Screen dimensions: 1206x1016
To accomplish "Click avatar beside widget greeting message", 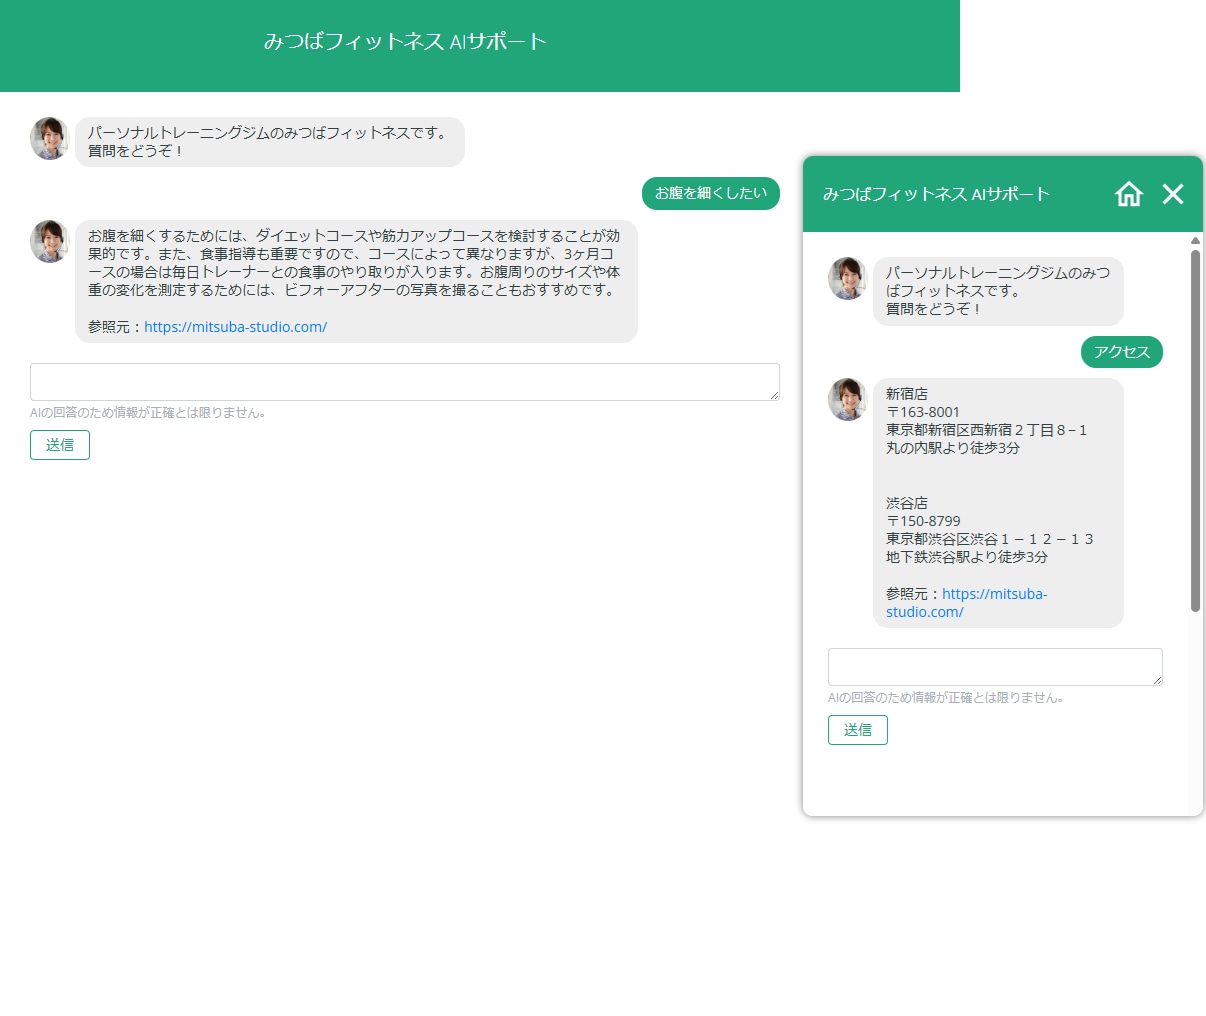I will click(x=847, y=278).
